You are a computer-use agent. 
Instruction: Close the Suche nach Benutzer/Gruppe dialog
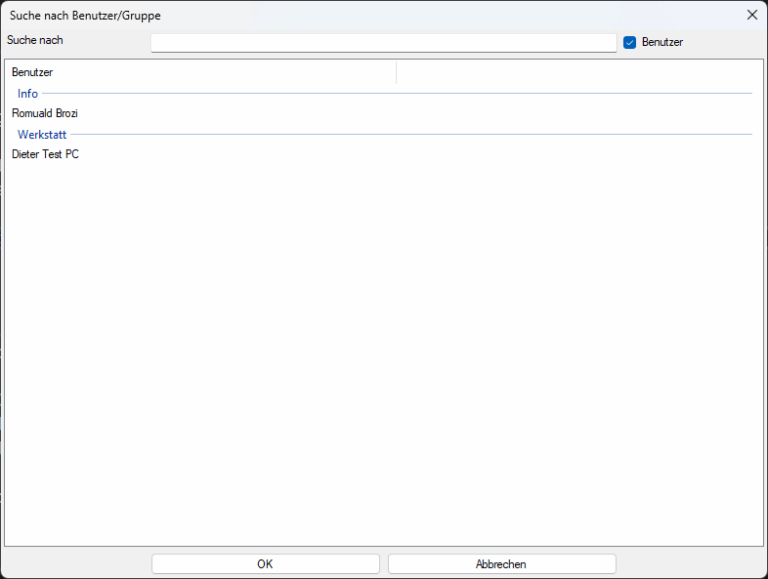752,15
